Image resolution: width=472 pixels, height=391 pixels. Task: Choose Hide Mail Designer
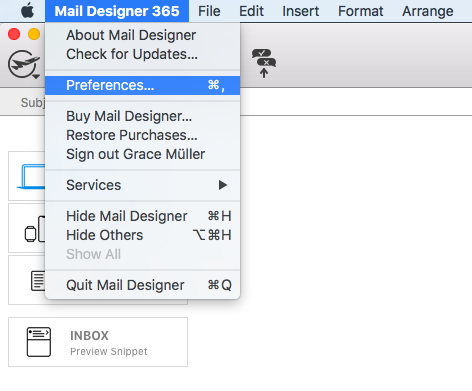click(x=143, y=216)
